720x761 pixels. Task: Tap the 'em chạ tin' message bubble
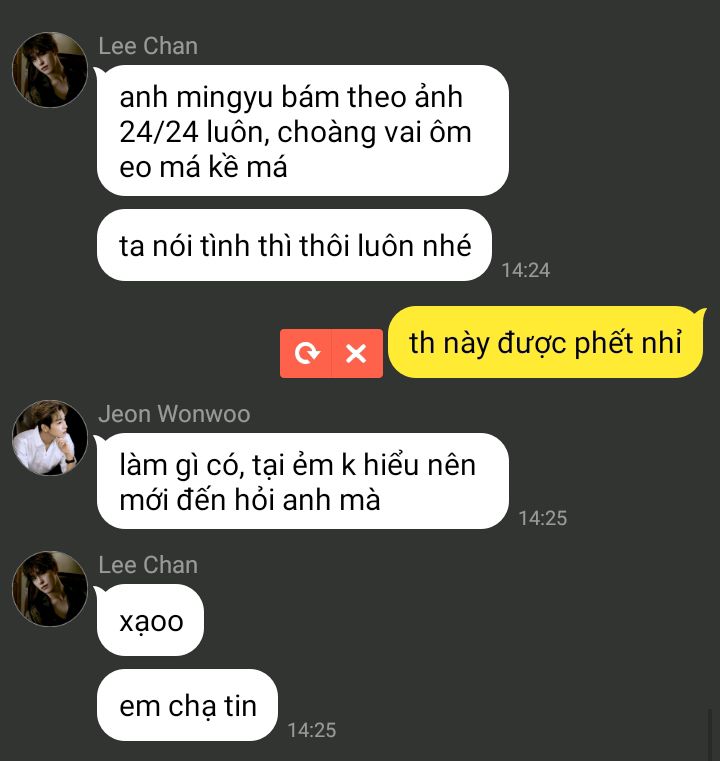[187, 705]
